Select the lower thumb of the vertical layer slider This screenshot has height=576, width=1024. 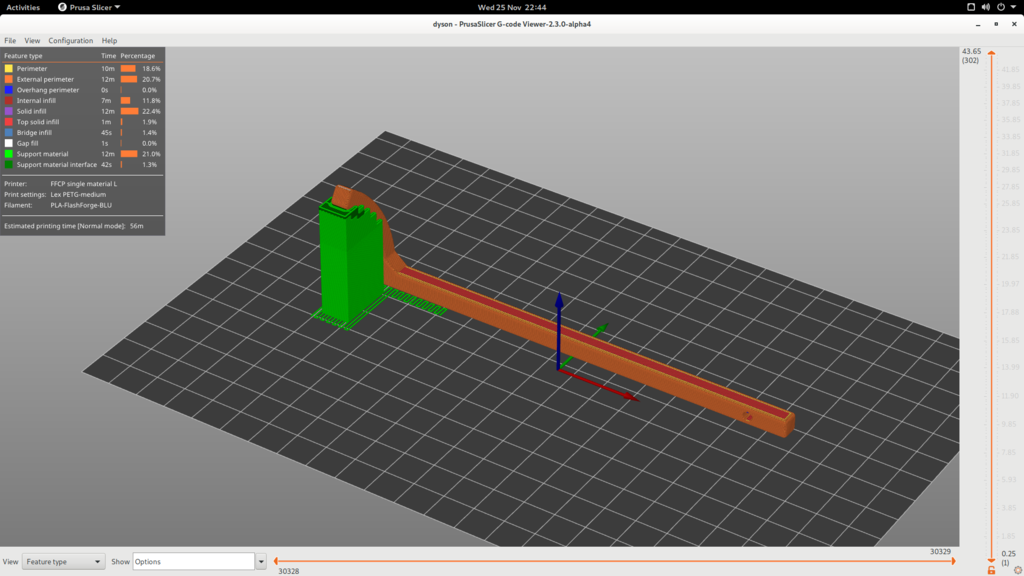(991, 560)
